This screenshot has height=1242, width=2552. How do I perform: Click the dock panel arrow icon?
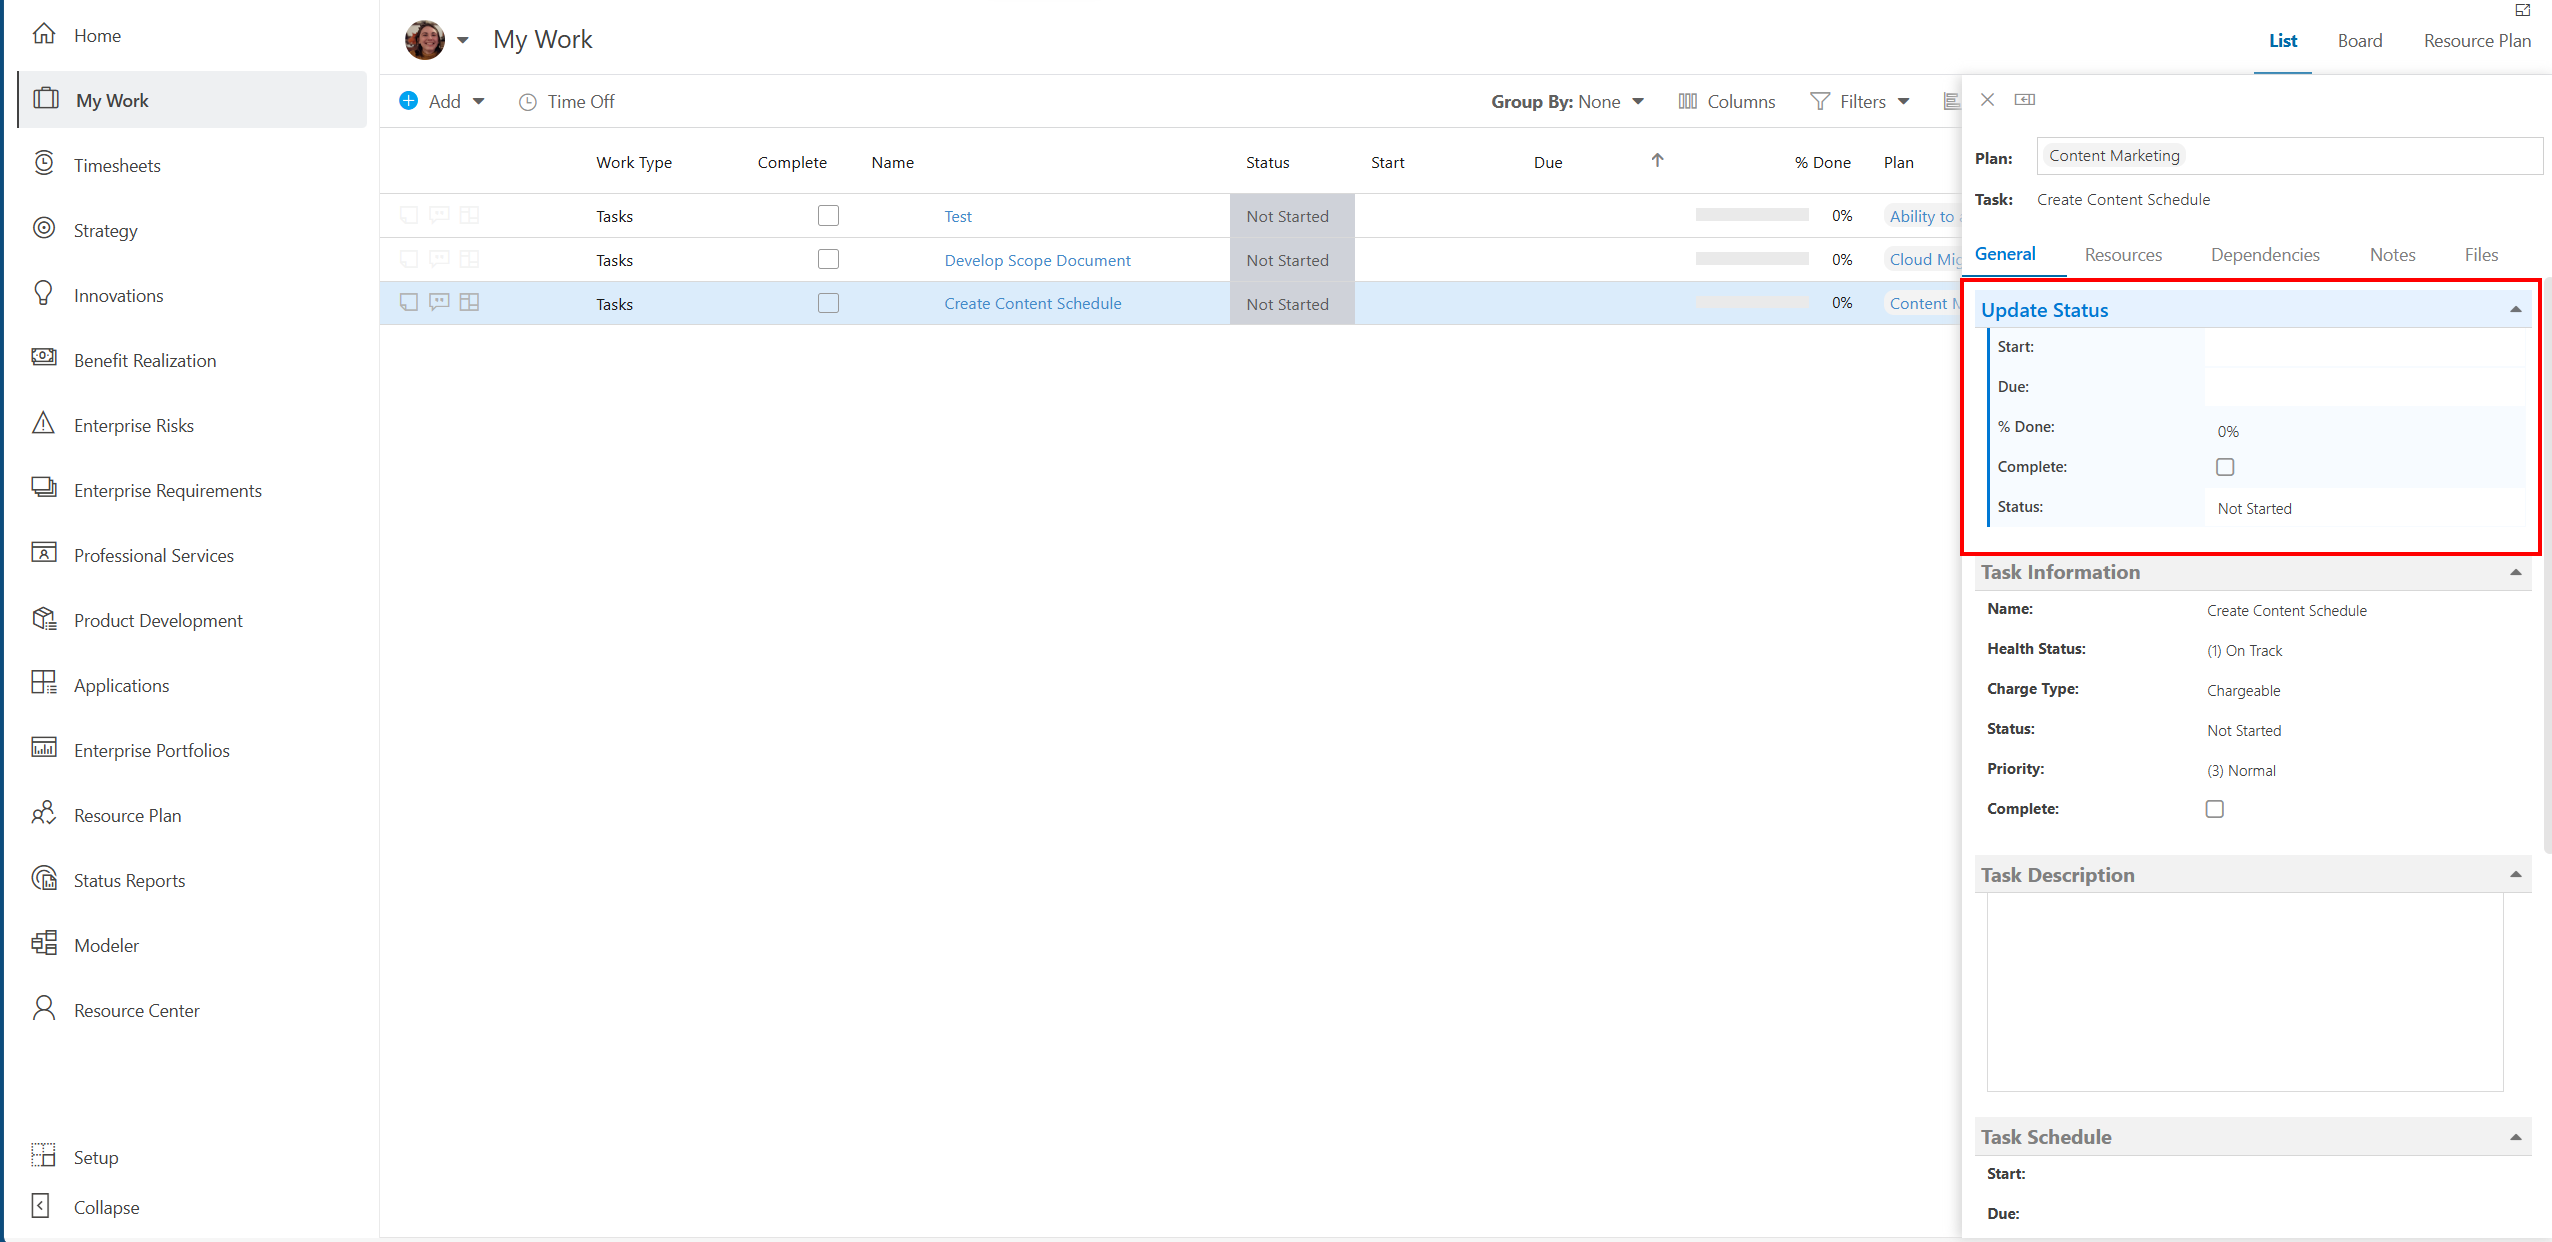(x=2025, y=100)
